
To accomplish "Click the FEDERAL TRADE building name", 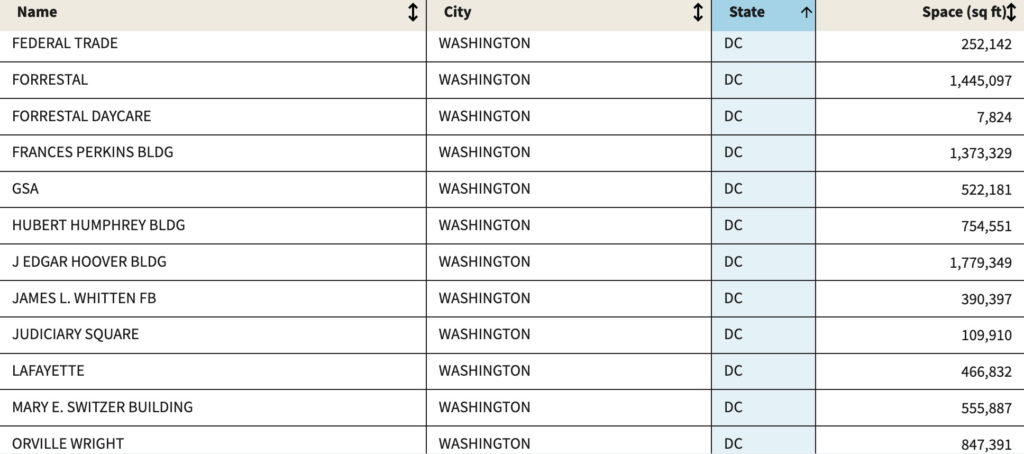I will [65, 43].
